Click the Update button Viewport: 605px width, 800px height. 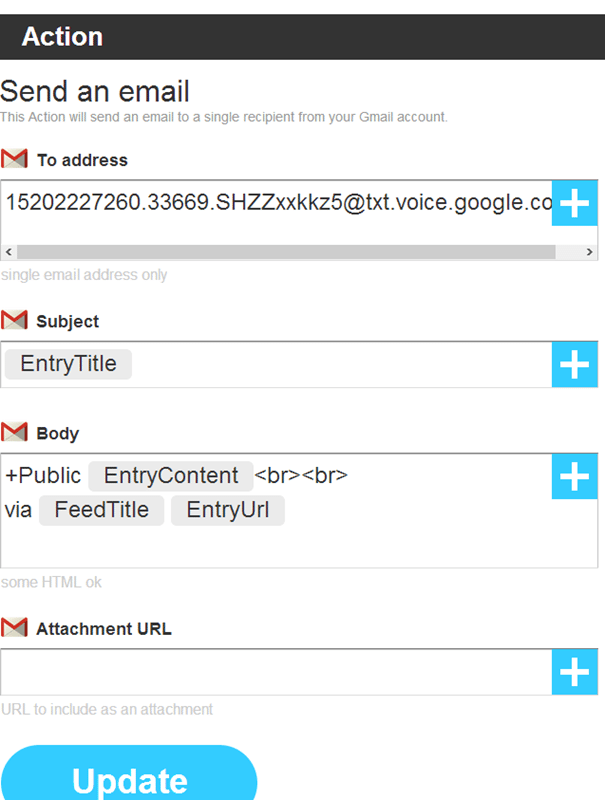coord(129,776)
